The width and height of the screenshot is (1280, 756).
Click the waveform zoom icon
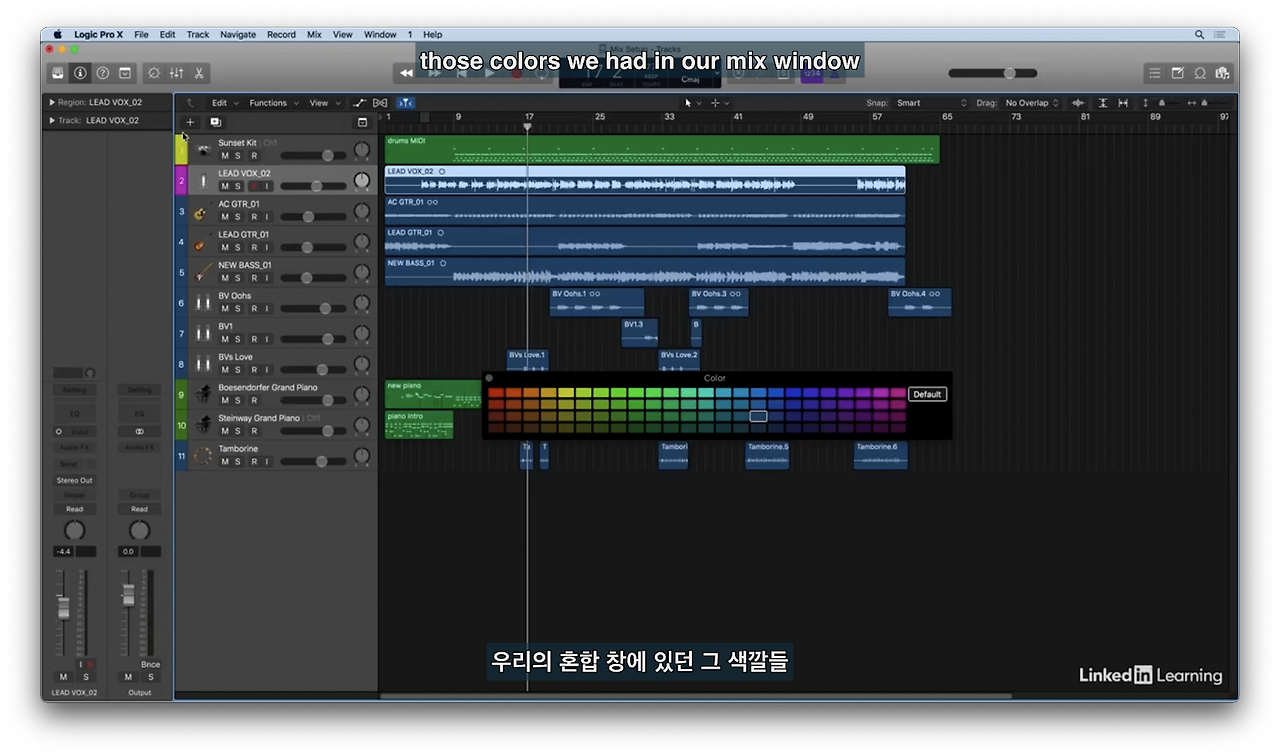coord(1078,103)
